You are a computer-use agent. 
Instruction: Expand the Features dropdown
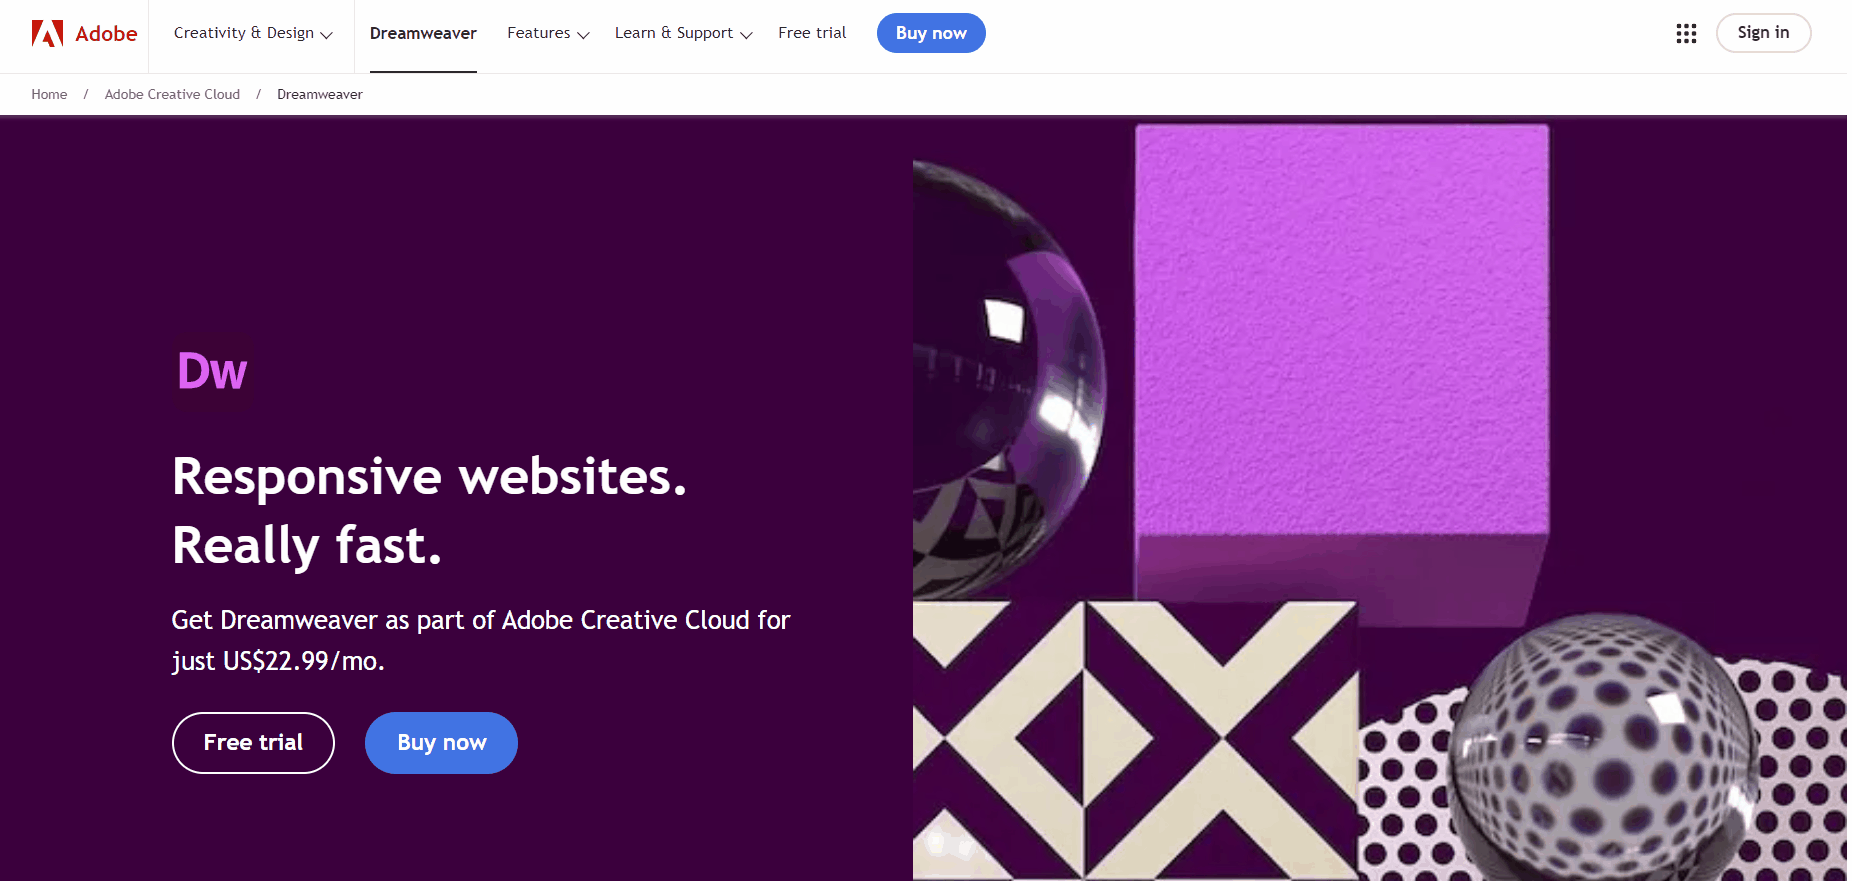(548, 33)
